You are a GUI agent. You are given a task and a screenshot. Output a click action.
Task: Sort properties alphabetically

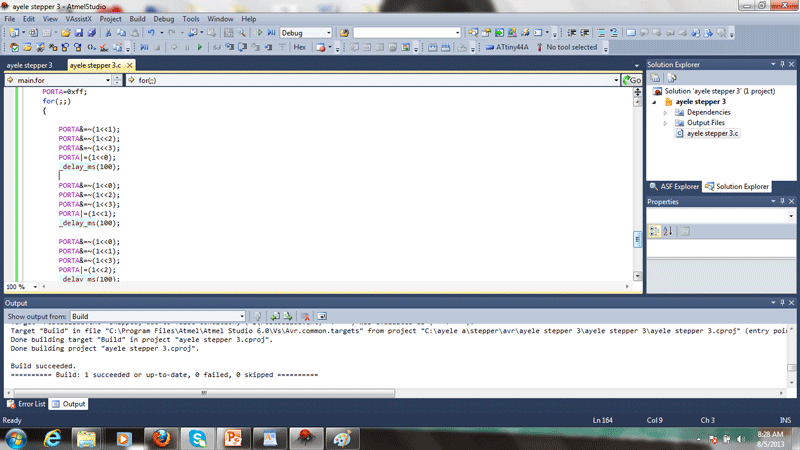click(668, 231)
